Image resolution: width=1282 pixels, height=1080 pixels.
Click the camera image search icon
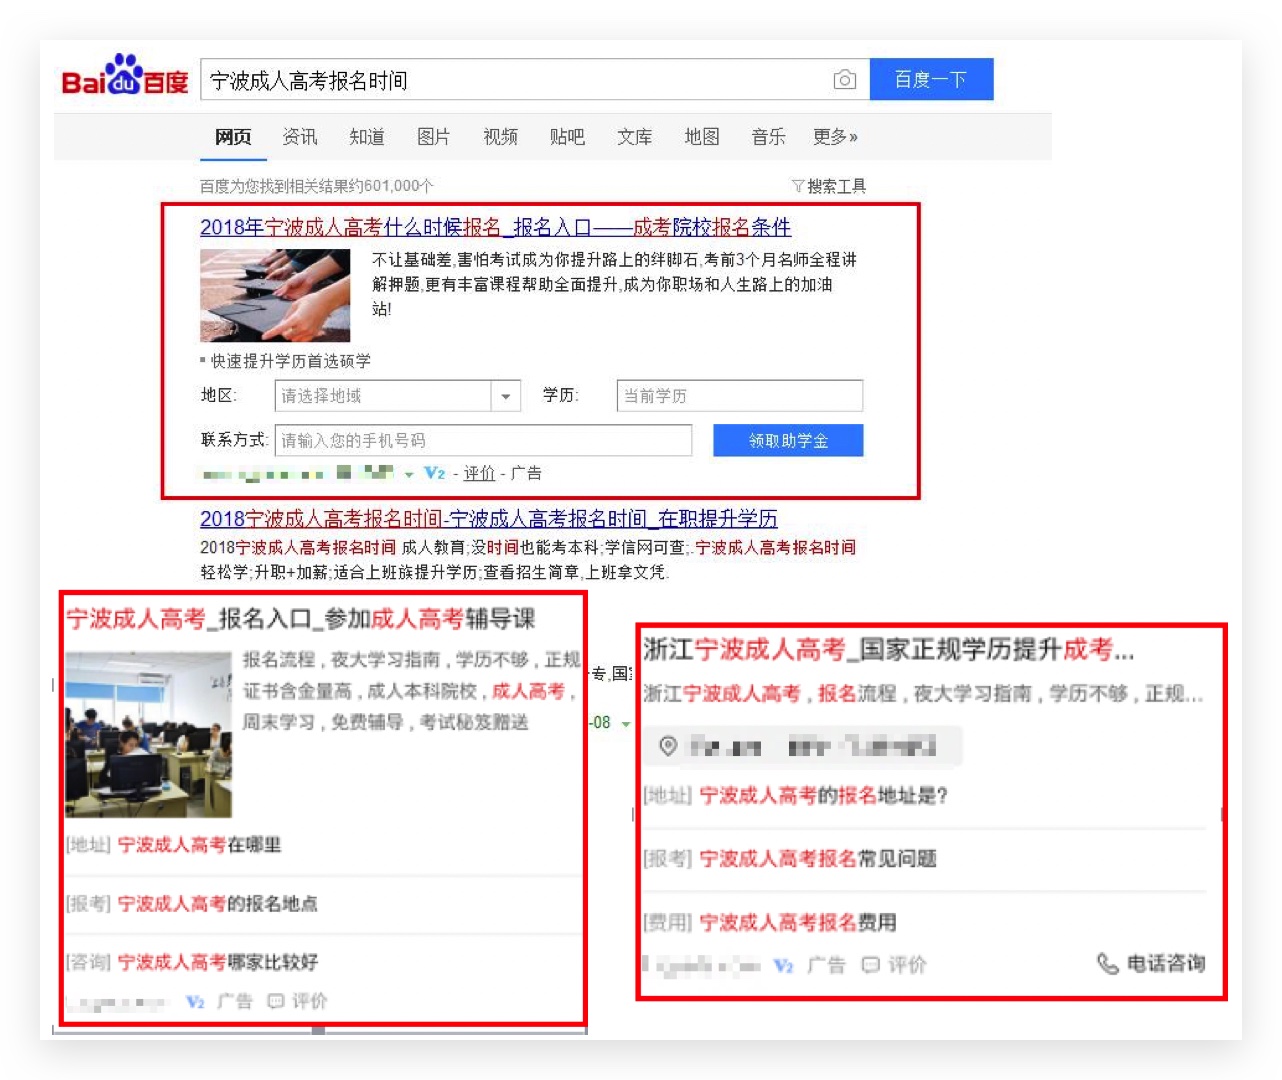[845, 80]
